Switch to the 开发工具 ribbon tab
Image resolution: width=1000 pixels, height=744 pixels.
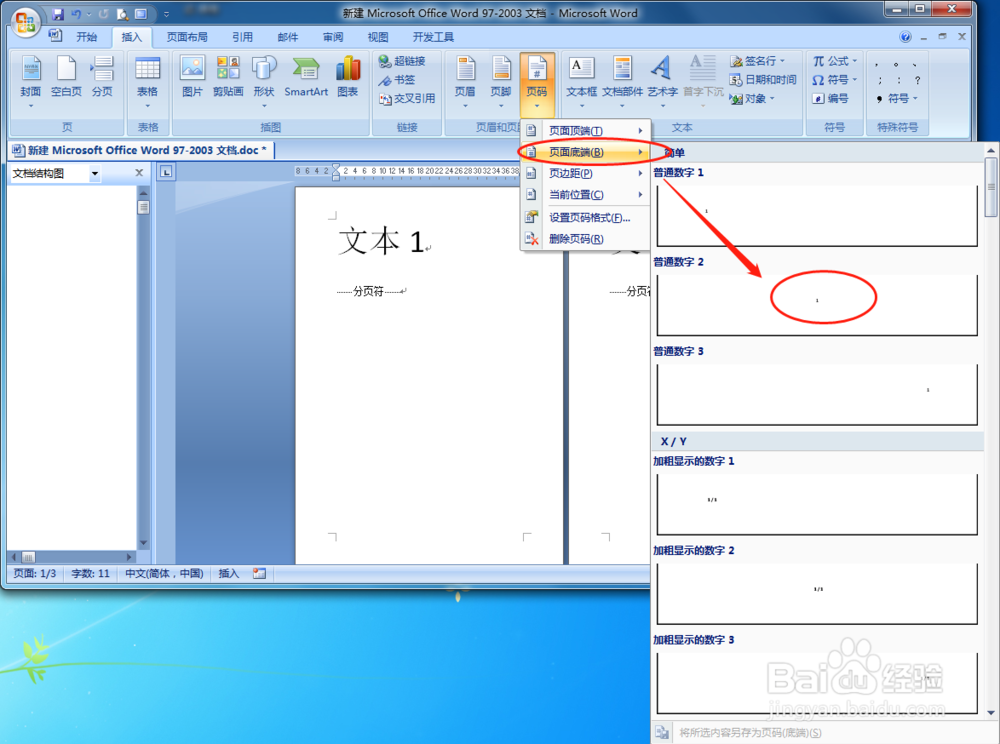tap(433, 37)
